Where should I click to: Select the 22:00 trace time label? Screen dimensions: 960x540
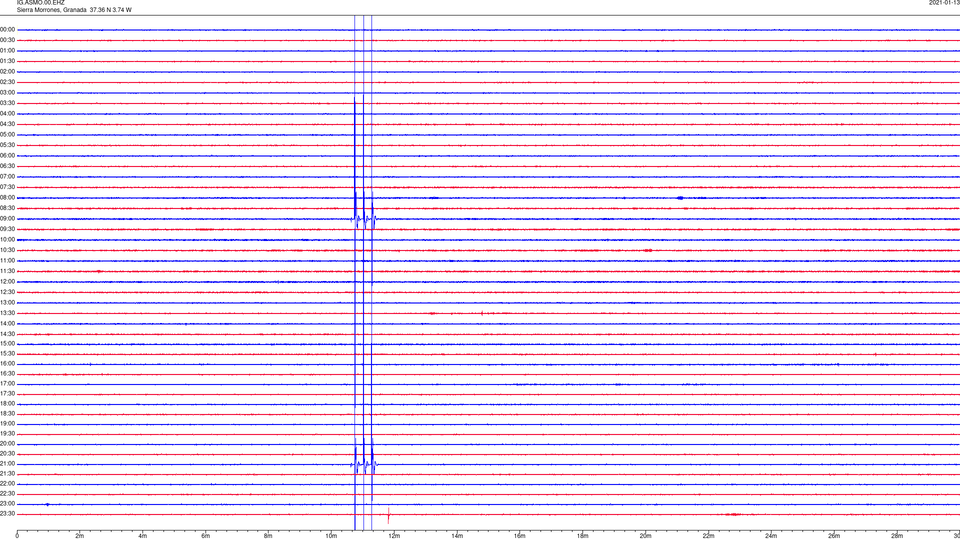pyautogui.click(x=7, y=484)
